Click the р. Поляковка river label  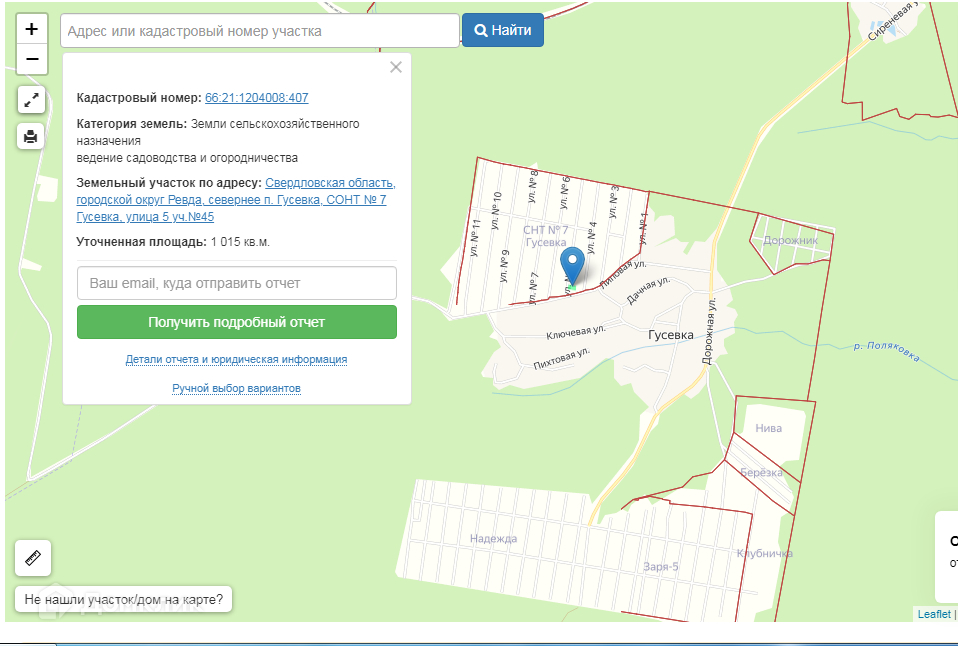click(x=887, y=351)
